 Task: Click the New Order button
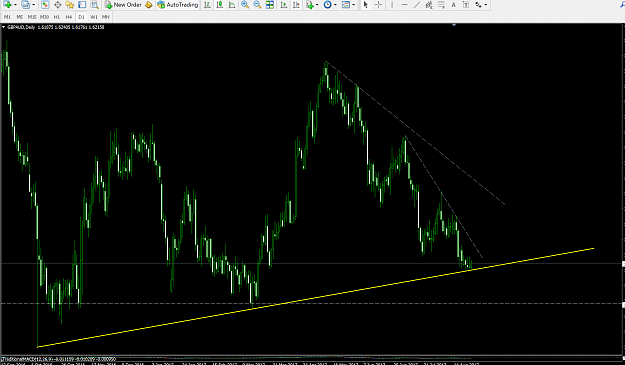[123, 4]
